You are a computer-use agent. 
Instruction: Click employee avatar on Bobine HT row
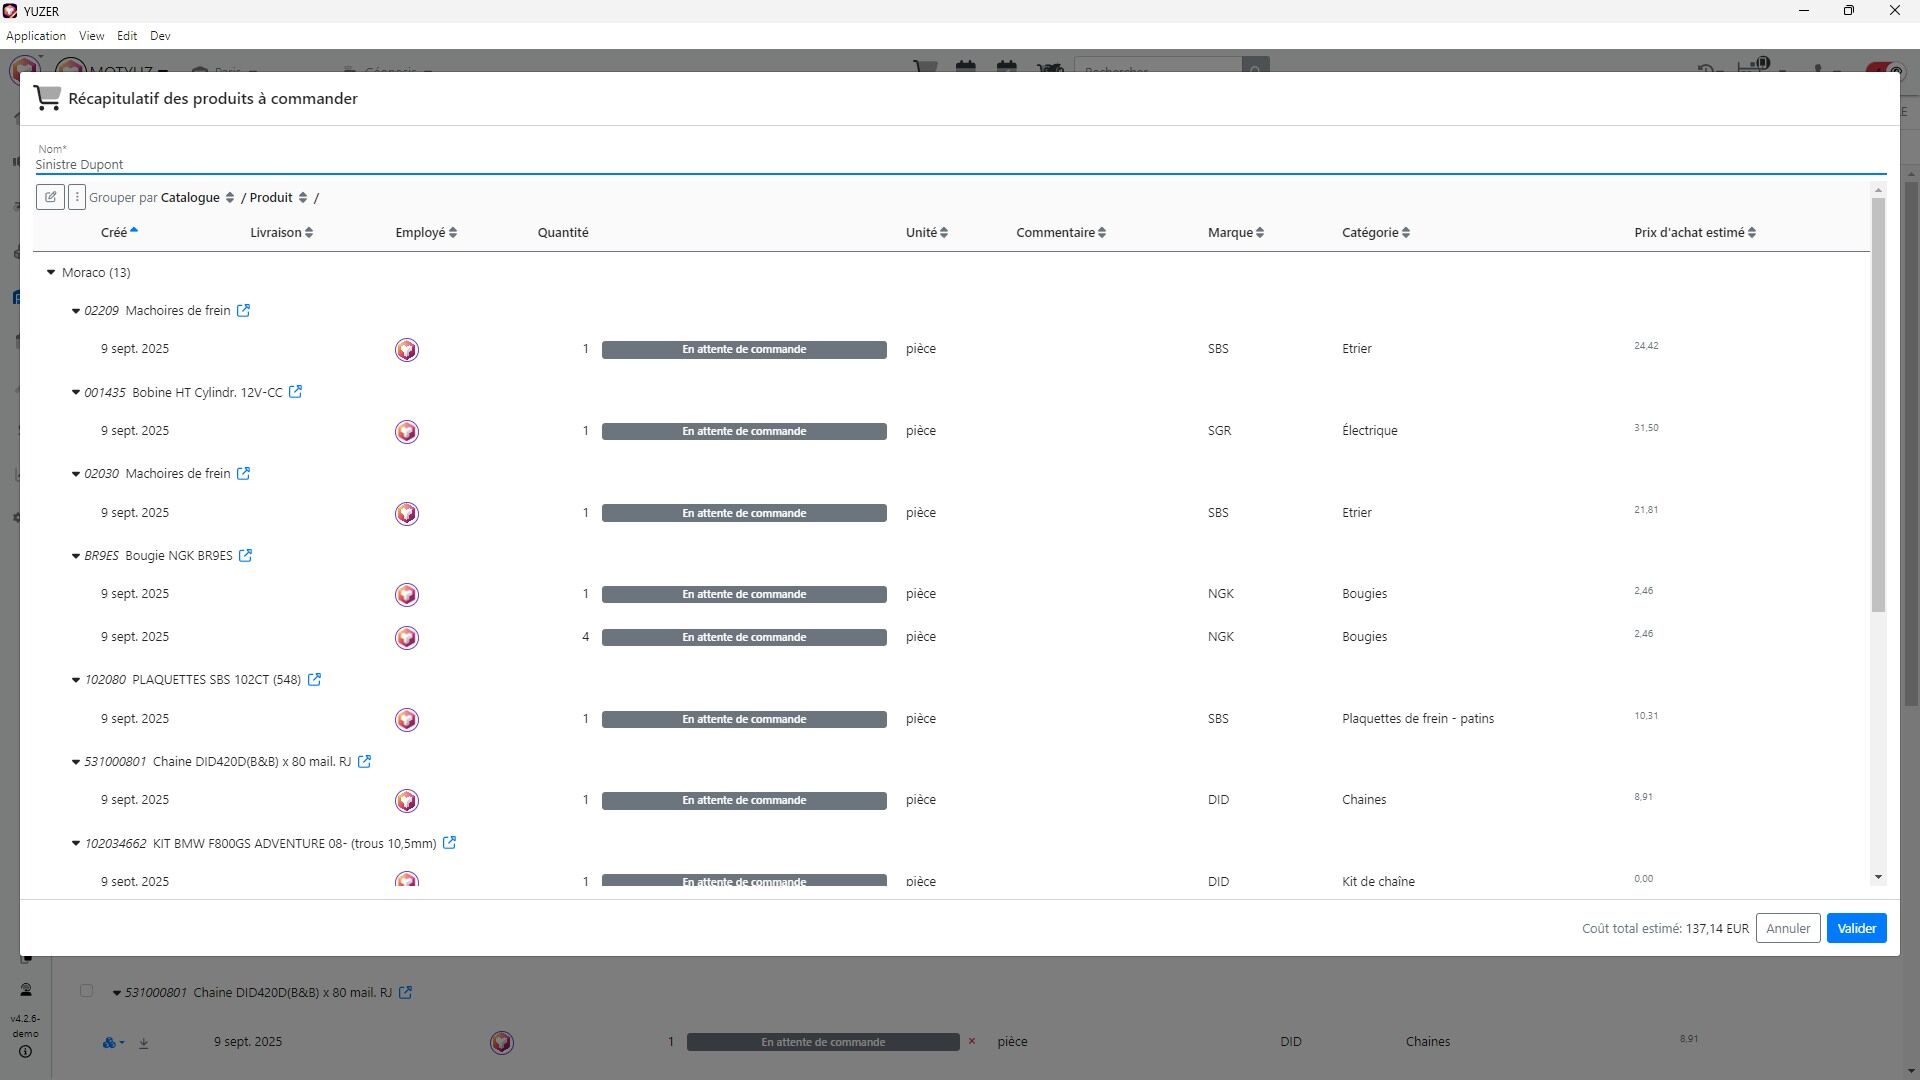(x=406, y=432)
